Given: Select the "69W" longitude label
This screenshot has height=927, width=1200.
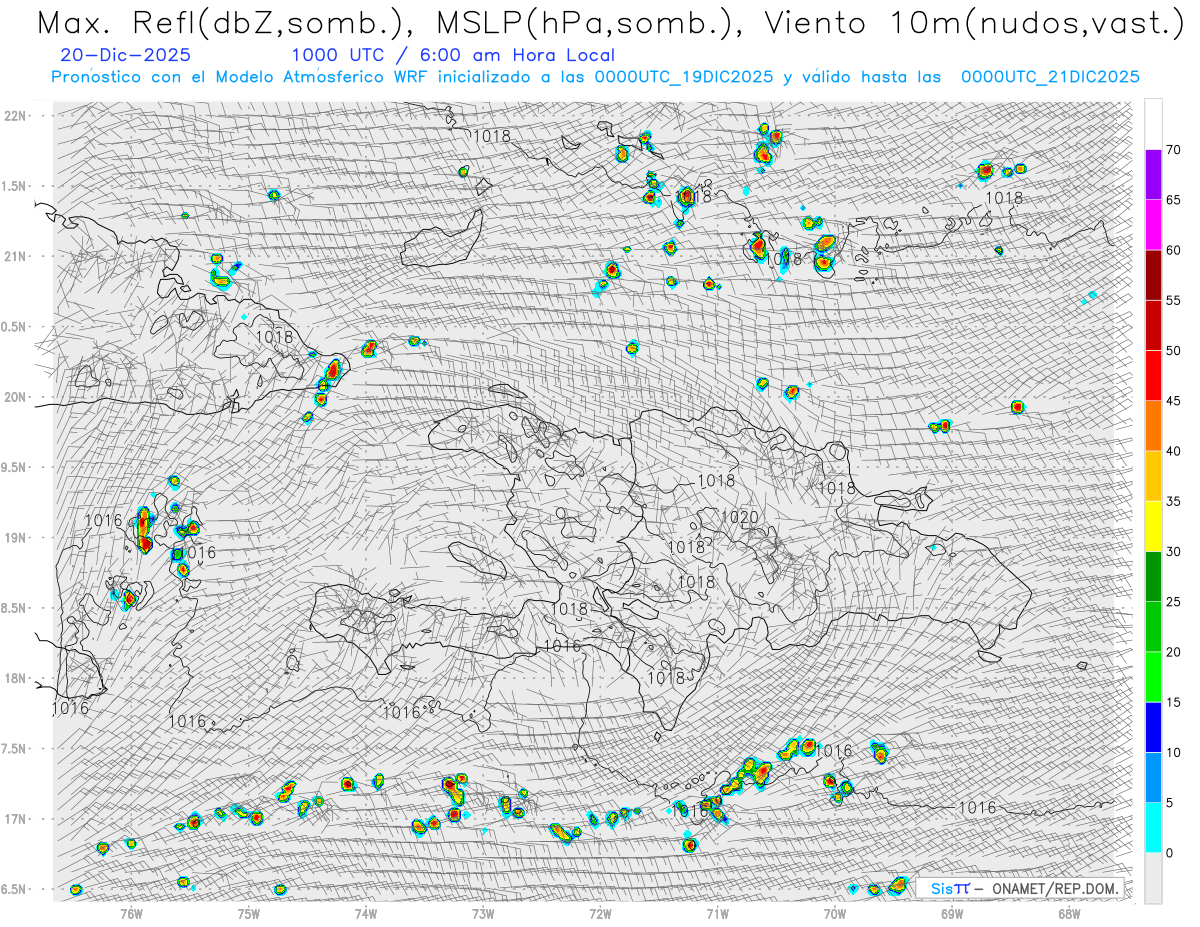Looking at the screenshot, I should click(952, 912).
